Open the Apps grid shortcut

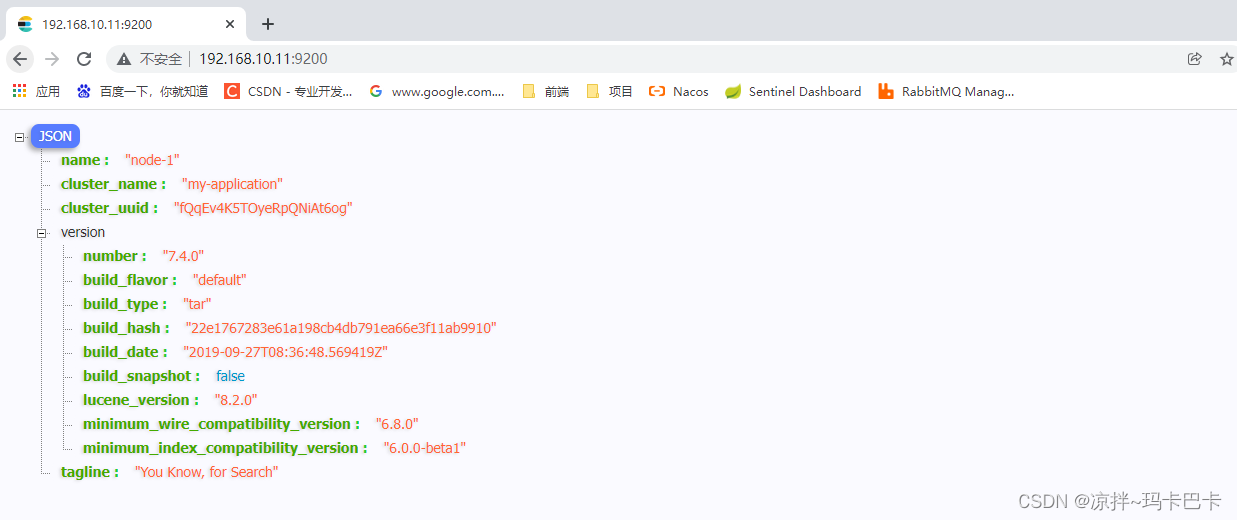click(x=36, y=91)
